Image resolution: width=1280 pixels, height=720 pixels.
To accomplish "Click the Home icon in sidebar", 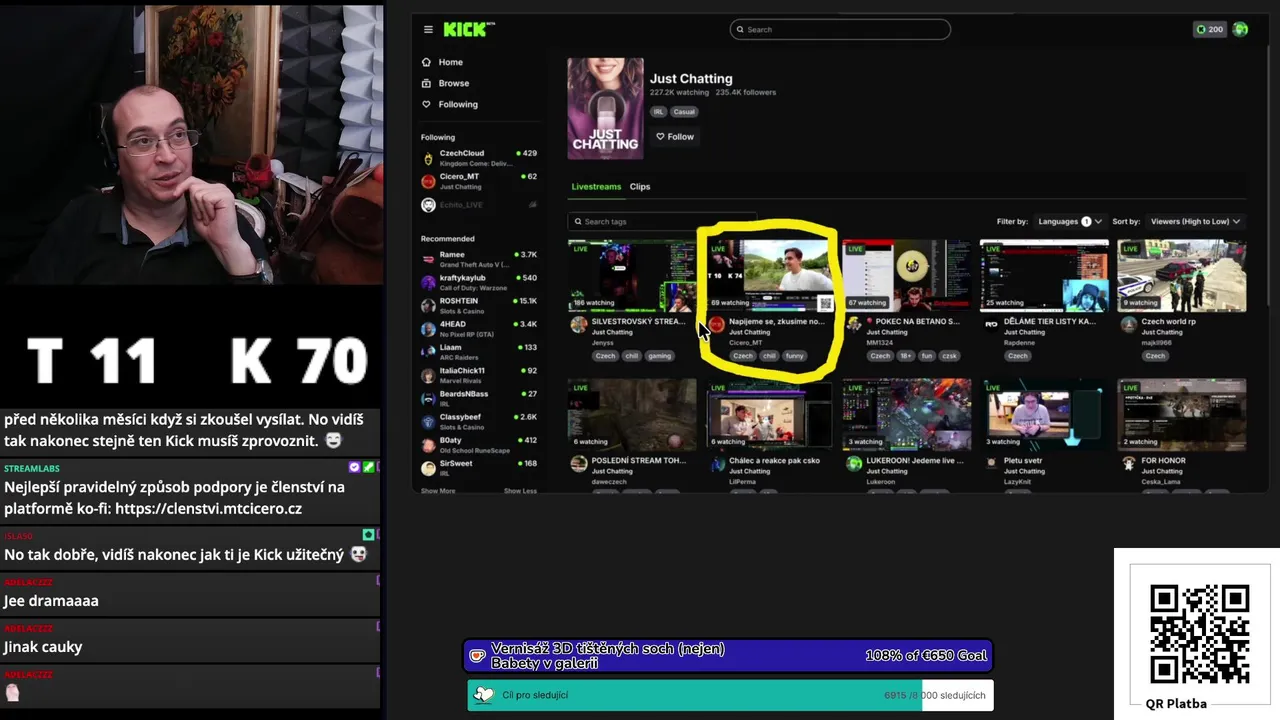I will (x=427, y=62).
